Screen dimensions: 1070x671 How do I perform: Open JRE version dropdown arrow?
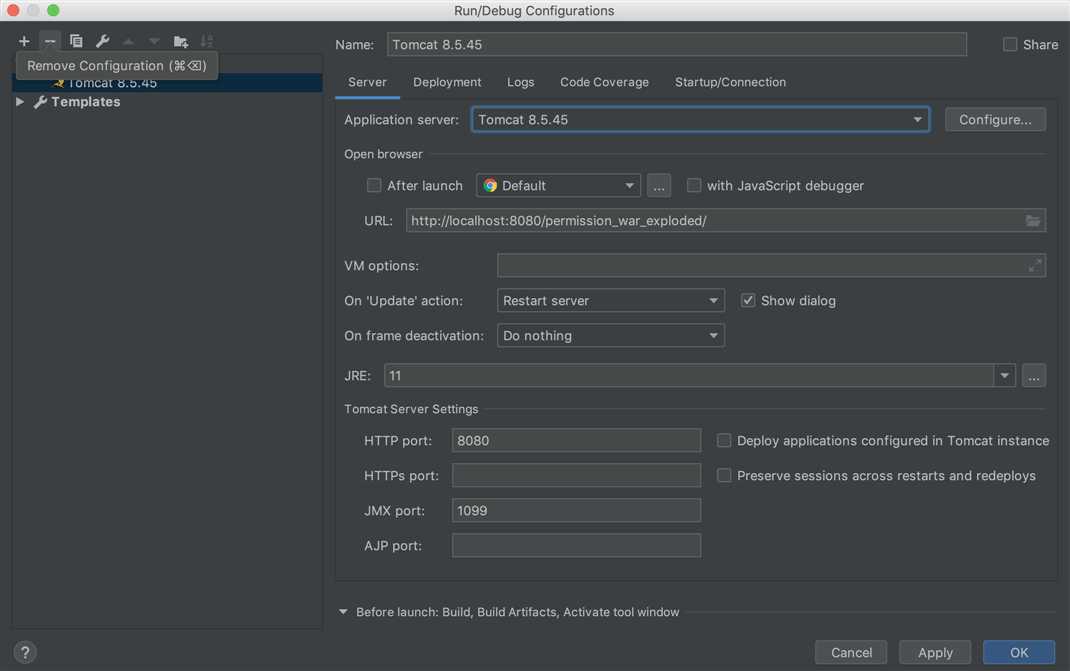coord(1004,375)
